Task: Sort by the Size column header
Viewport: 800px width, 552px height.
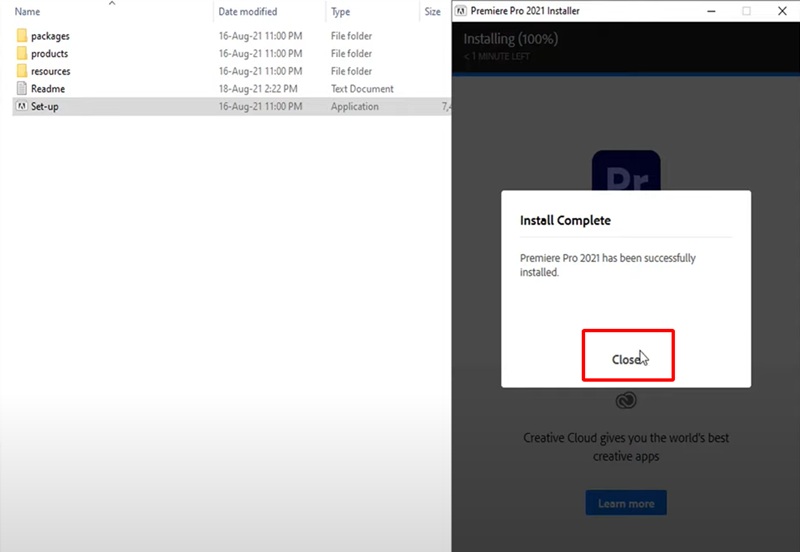Action: [x=432, y=11]
